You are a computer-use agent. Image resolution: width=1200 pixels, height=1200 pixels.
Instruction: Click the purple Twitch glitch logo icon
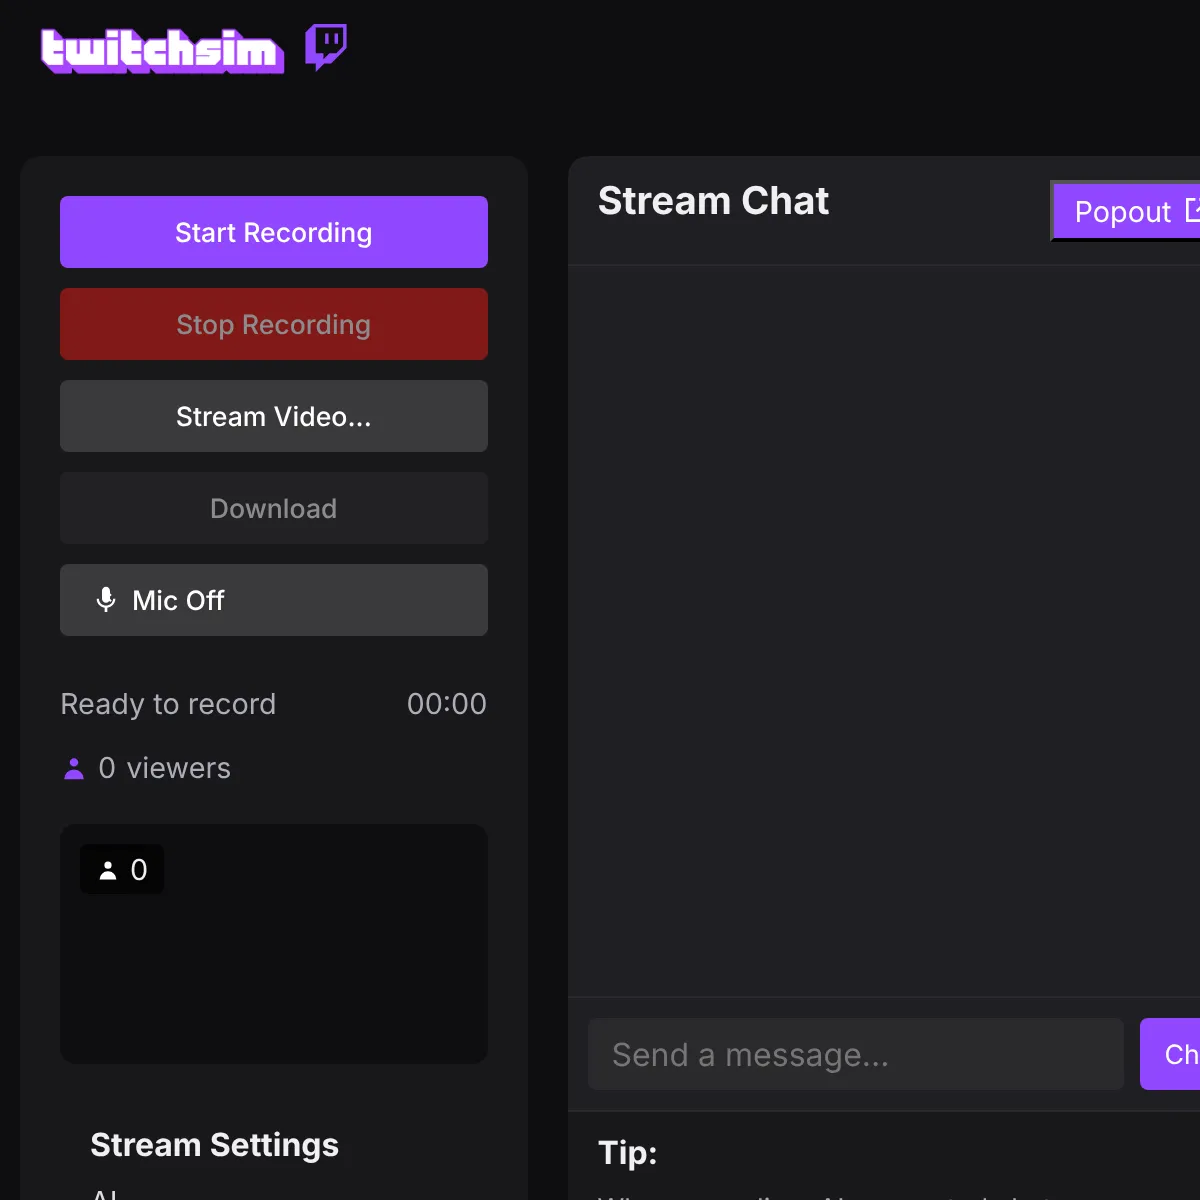coord(326,47)
